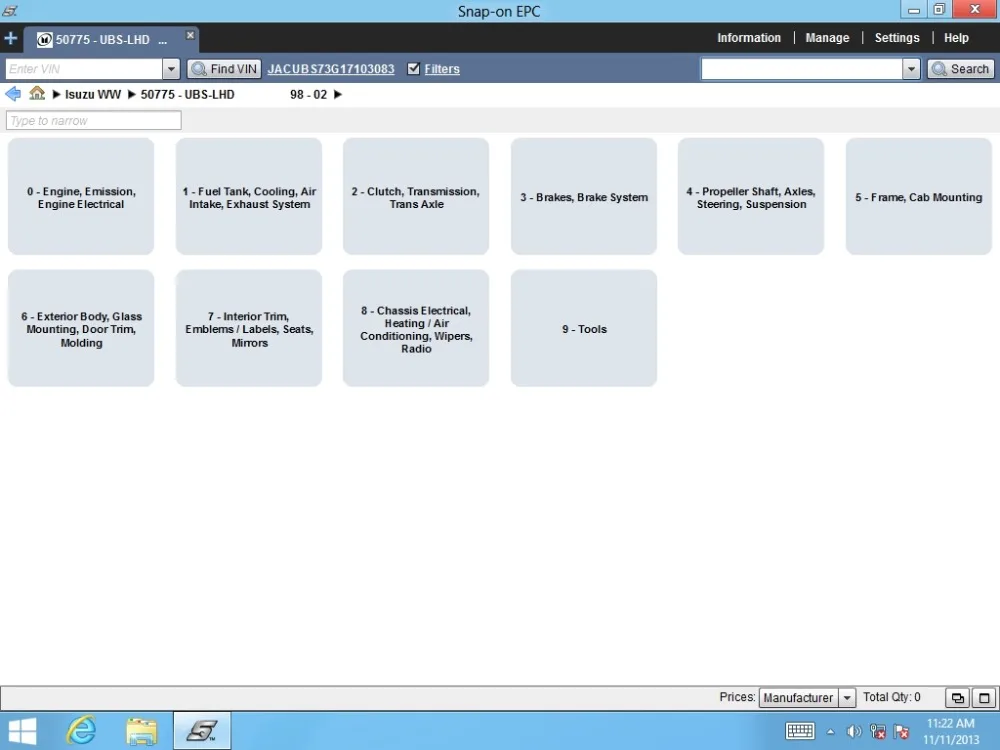Expand arrow before Isuzu WW breadcrumb
This screenshot has width=1000, height=750.
(56, 94)
